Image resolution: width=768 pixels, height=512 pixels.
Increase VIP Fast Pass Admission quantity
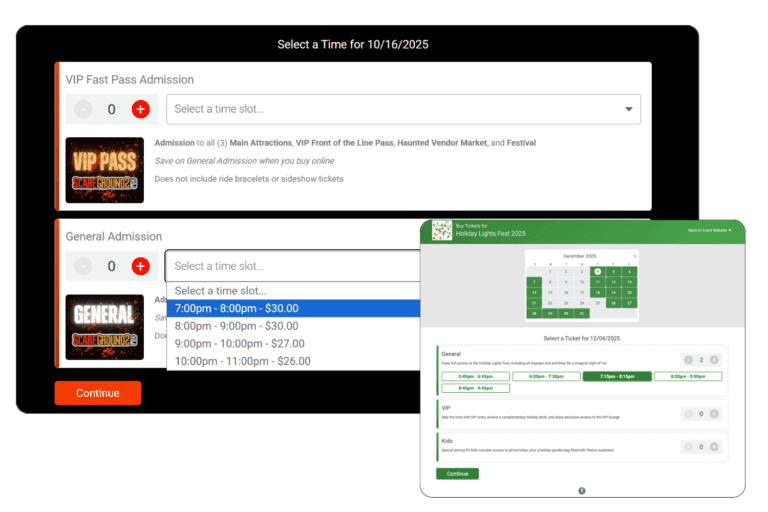(x=141, y=109)
